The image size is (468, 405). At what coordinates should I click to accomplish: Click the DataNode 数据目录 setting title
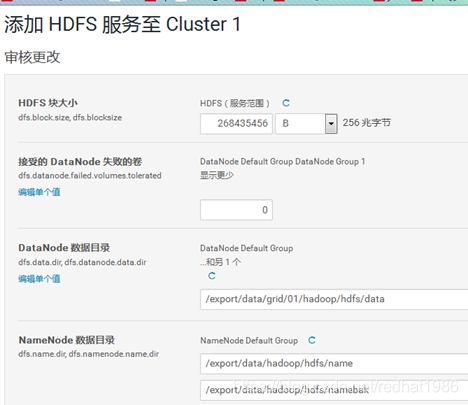tap(64, 248)
